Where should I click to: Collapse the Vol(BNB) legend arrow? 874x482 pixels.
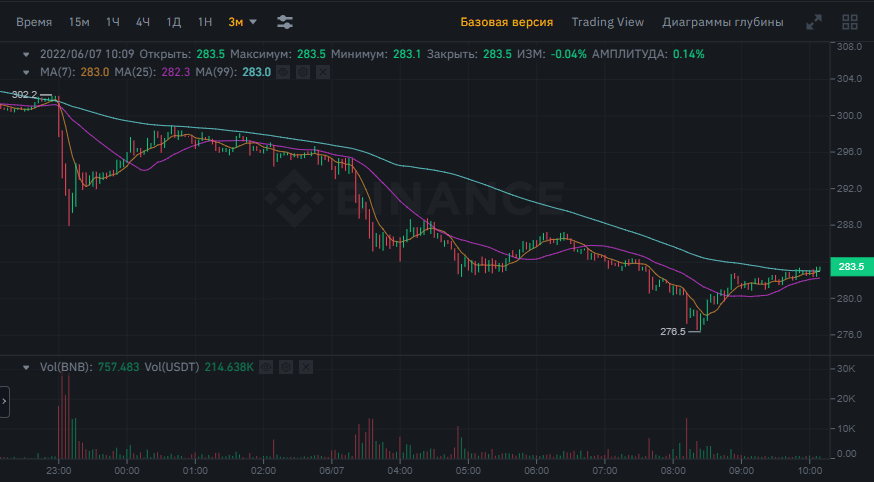[26, 368]
